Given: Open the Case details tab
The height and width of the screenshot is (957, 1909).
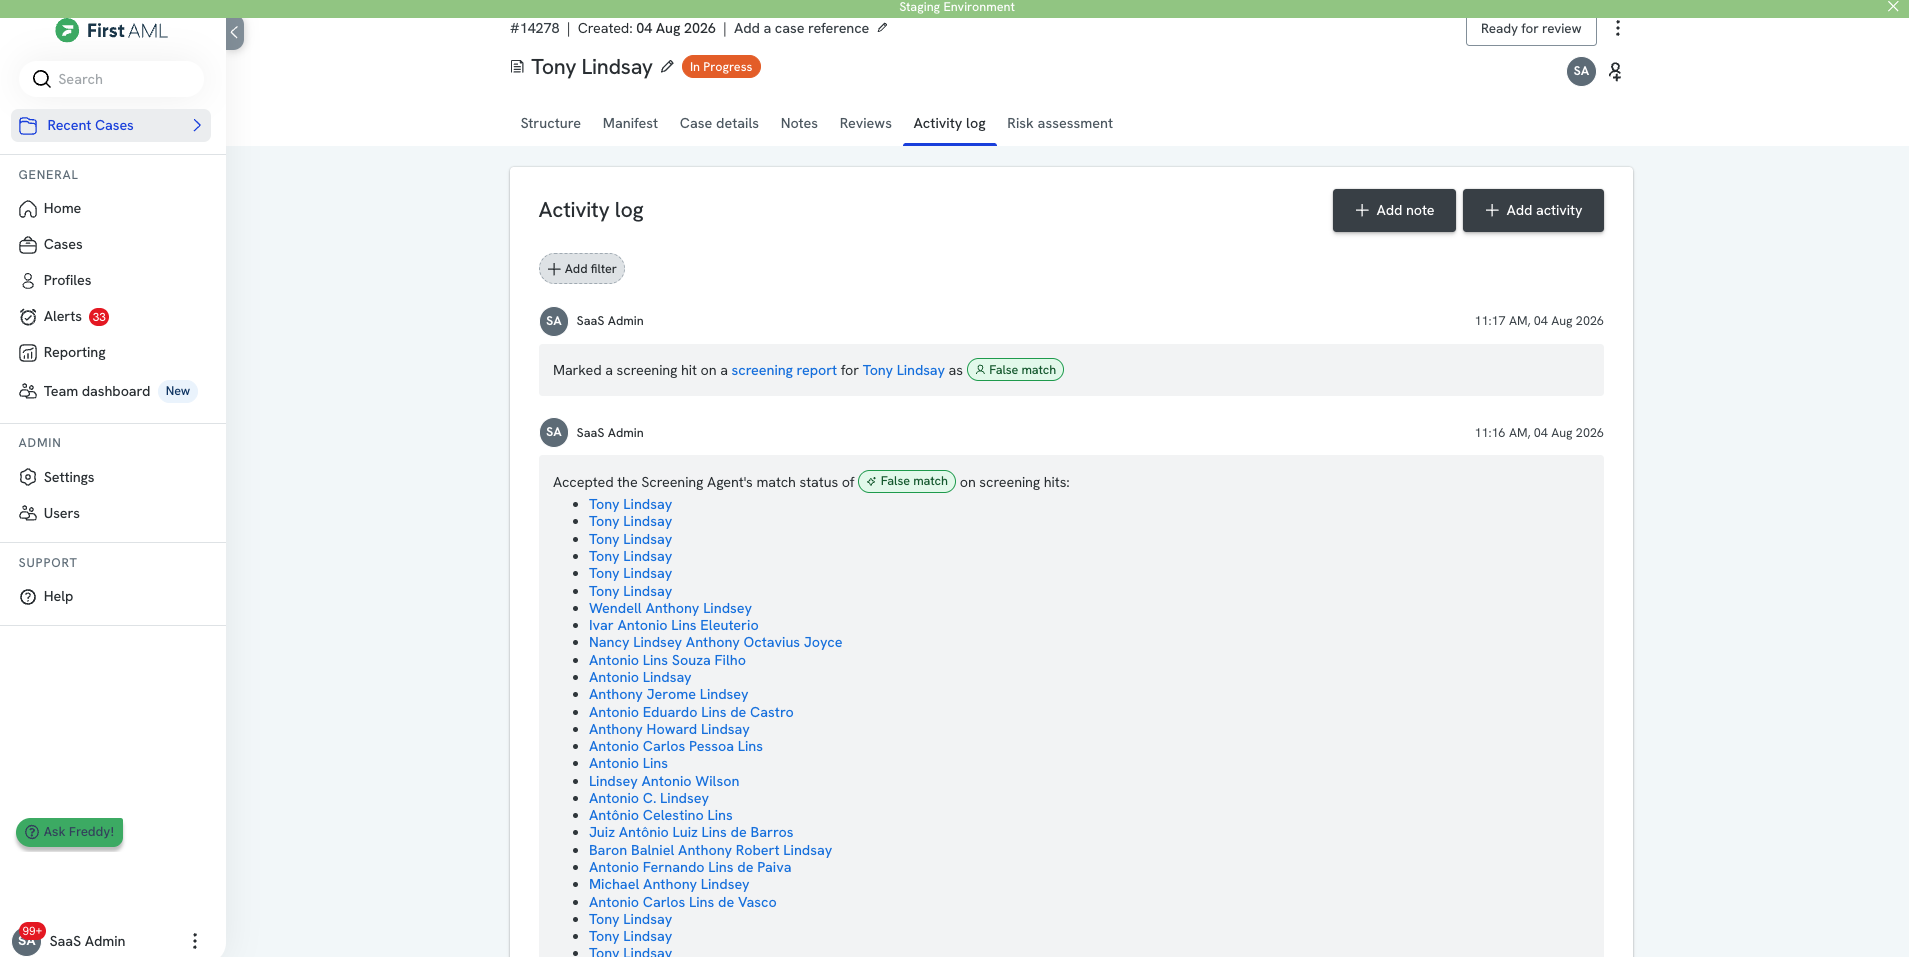Looking at the screenshot, I should (x=719, y=124).
